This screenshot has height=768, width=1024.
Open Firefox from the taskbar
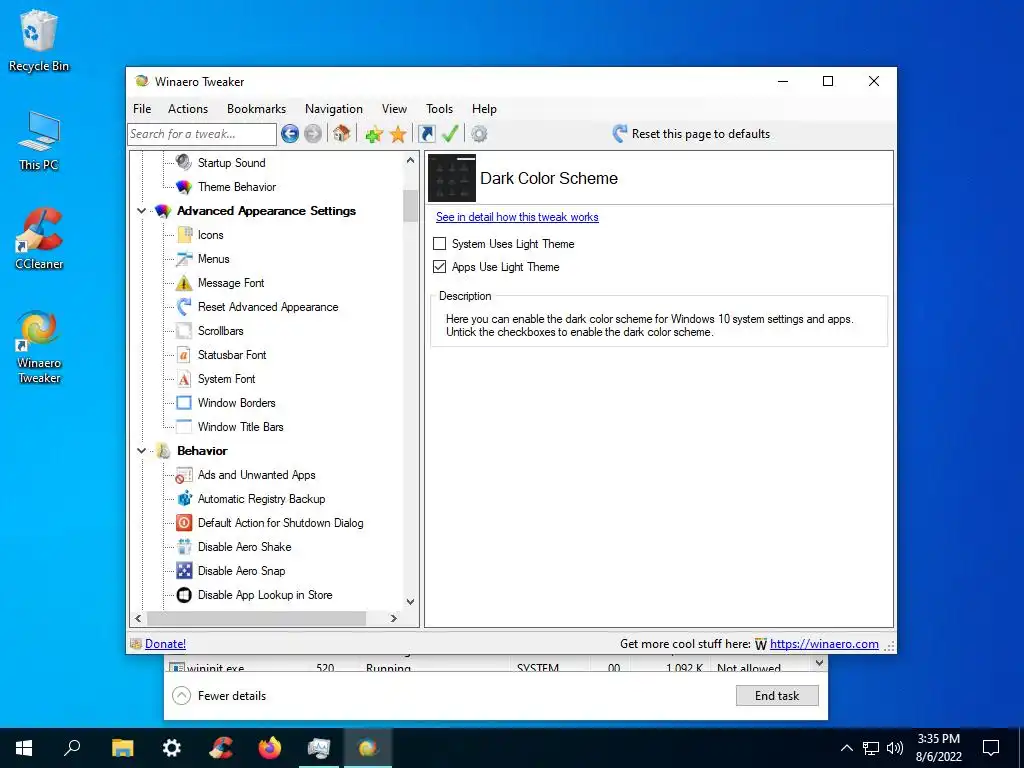click(270, 748)
